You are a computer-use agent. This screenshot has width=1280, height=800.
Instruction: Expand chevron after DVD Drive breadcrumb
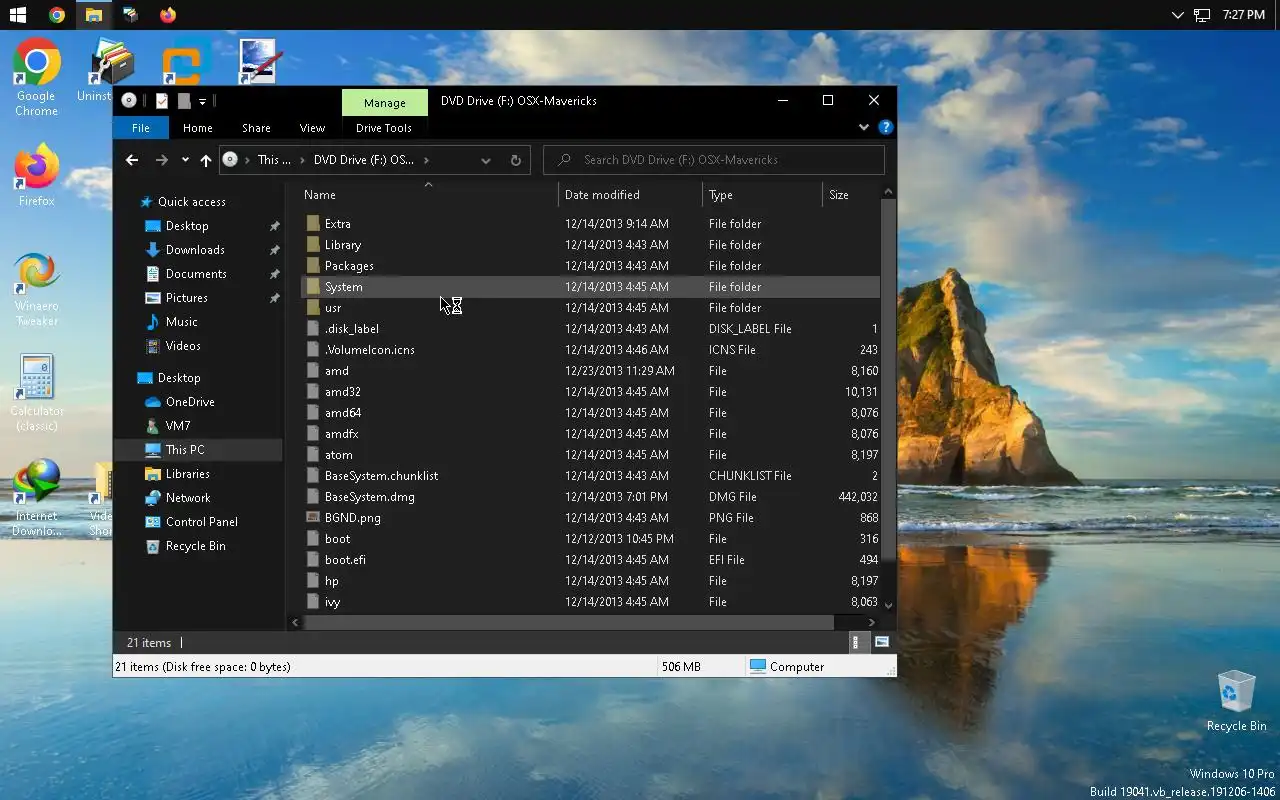point(426,160)
